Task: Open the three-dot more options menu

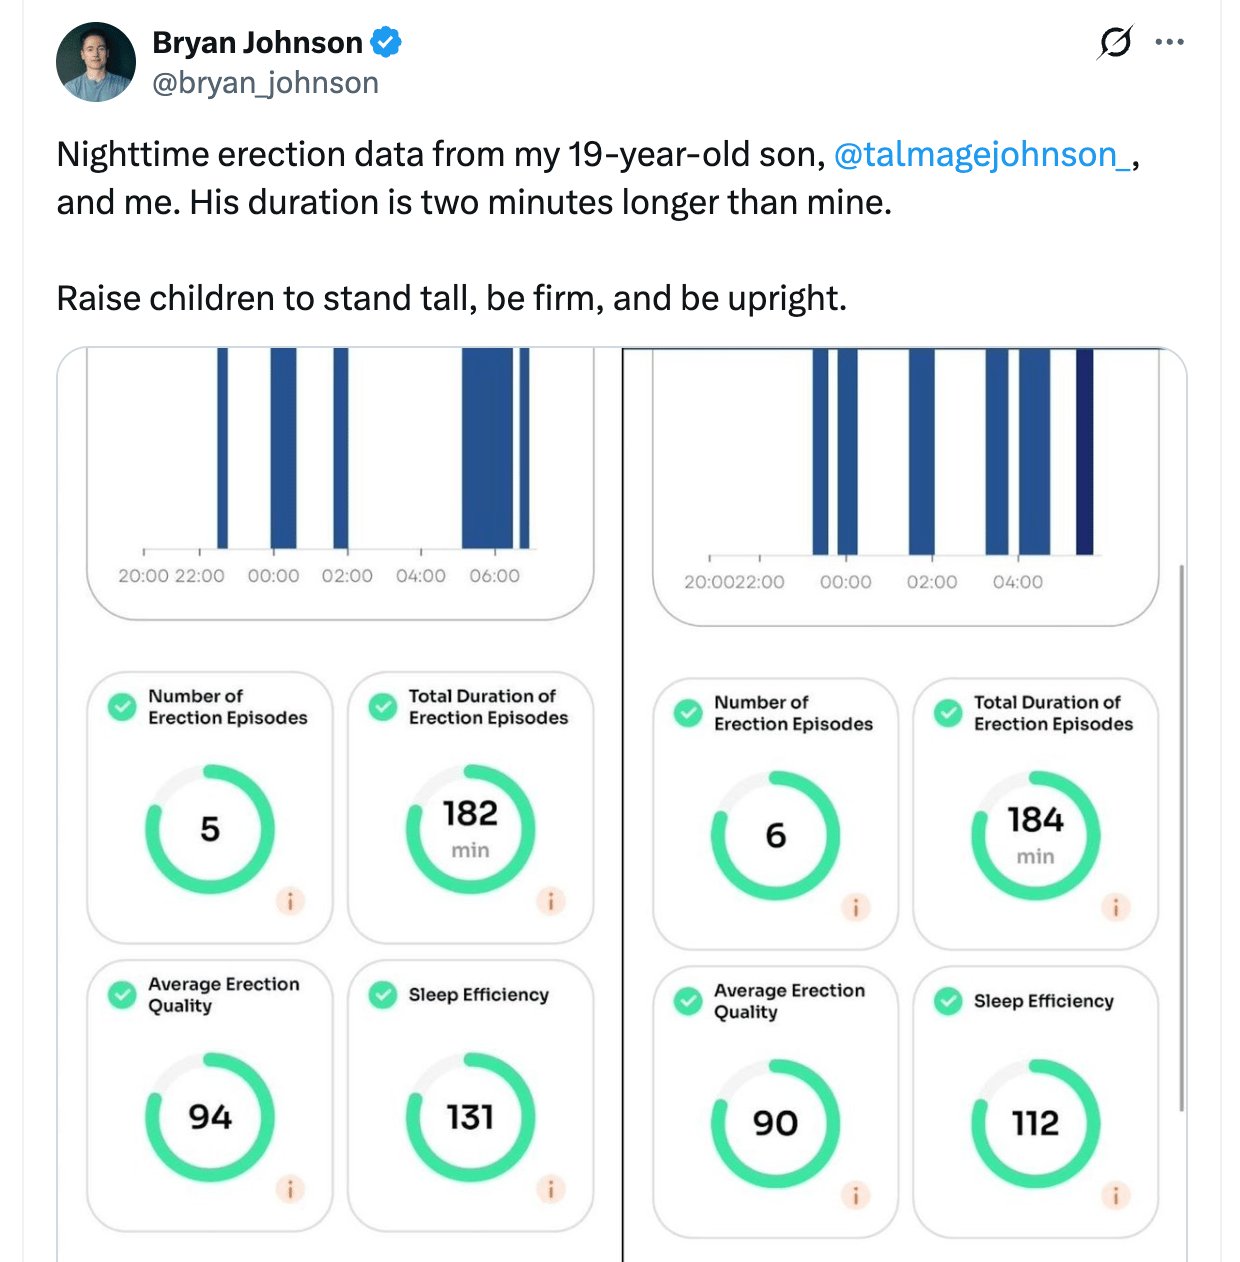Action: pyautogui.click(x=1169, y=43)
